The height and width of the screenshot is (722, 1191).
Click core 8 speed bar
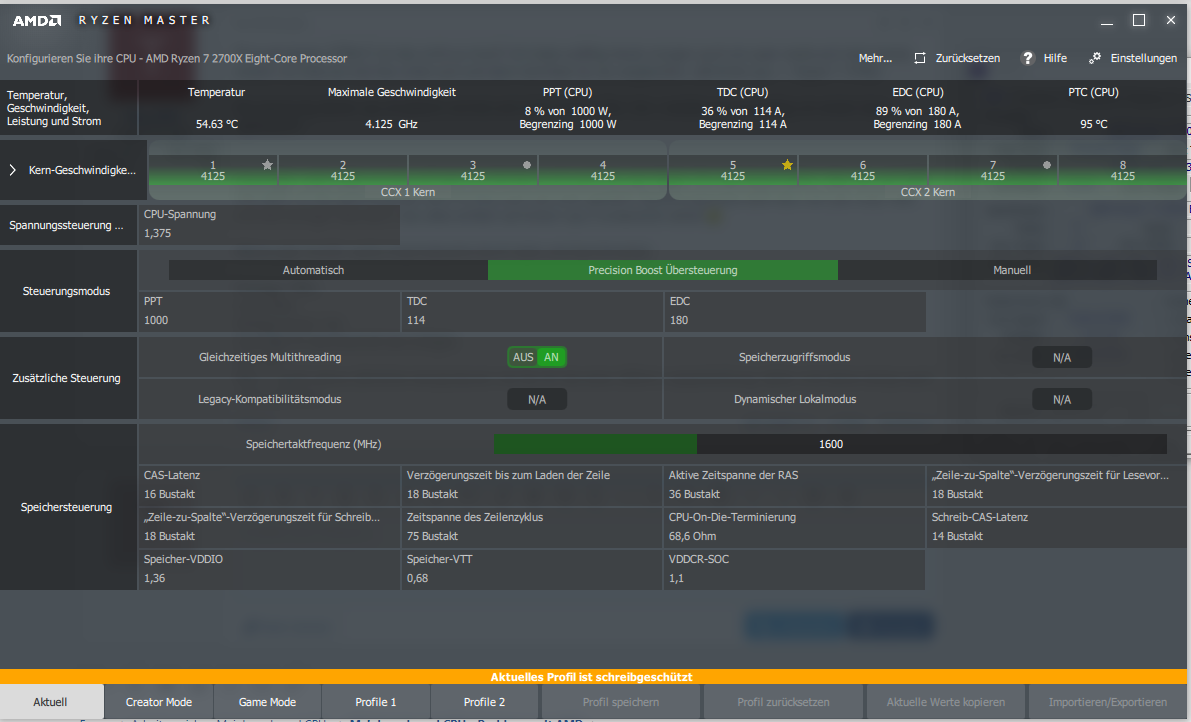[1123, 170]
